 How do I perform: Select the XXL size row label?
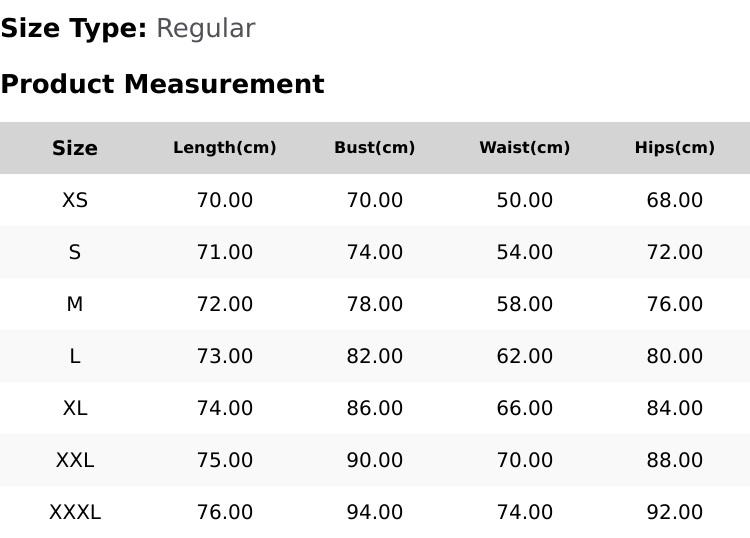point(75,461)
